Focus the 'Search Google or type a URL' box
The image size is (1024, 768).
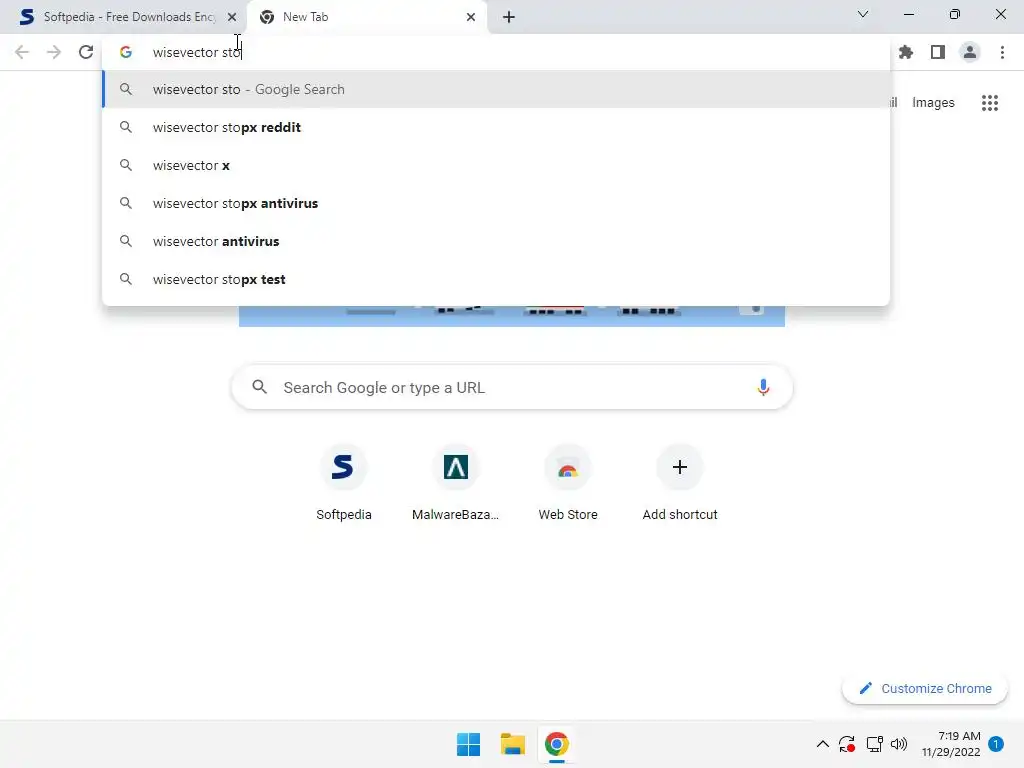[512, 387]
